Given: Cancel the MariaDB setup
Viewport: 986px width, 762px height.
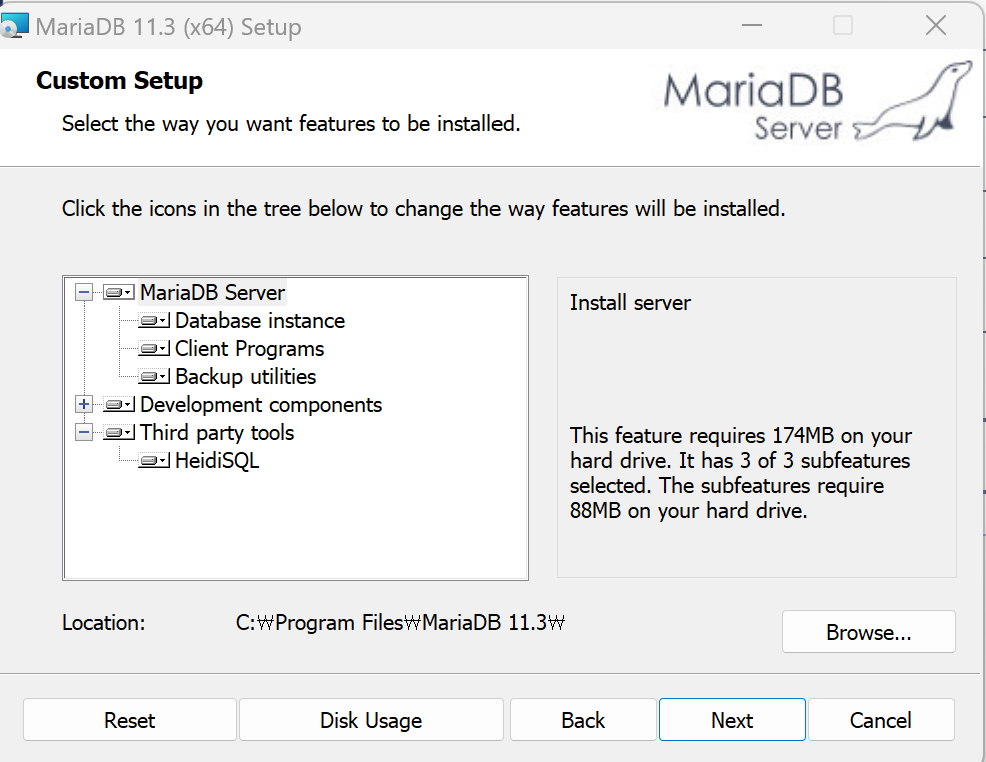Looking at the screenshot, I should tap(880, 720).
